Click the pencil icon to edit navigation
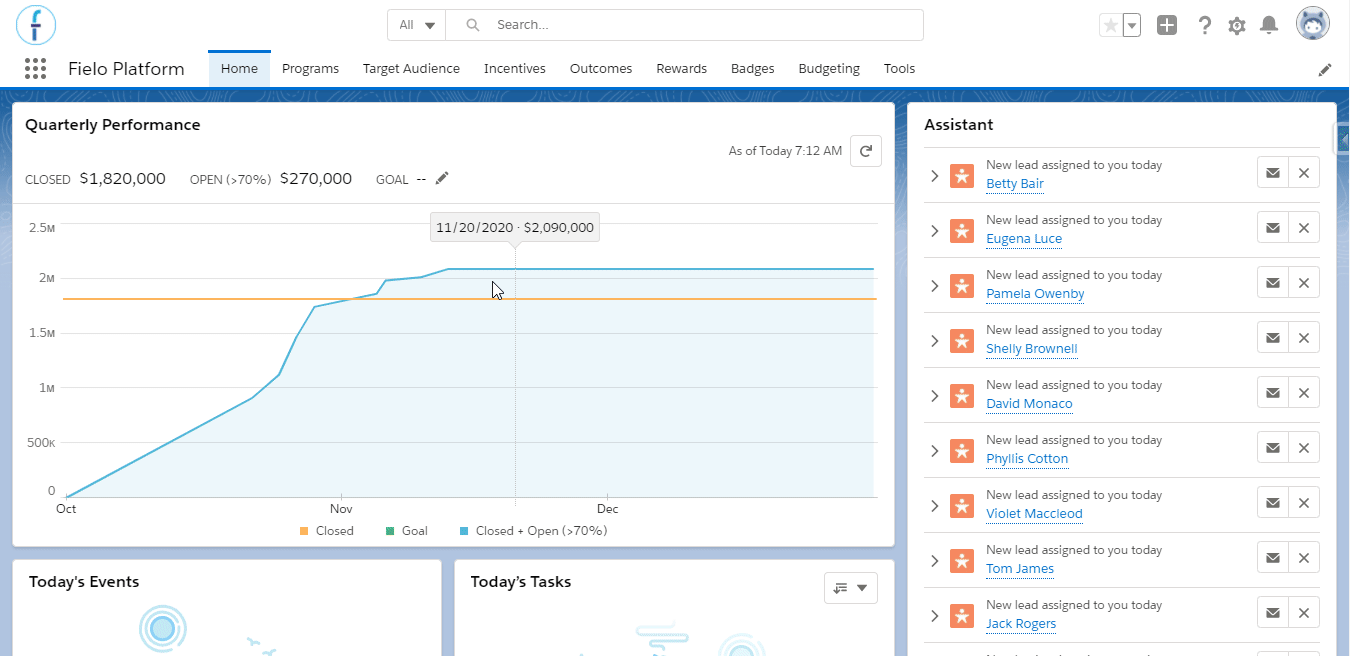The width and height of the screenshot is (1350, 656). click(x=1325, y=69)
